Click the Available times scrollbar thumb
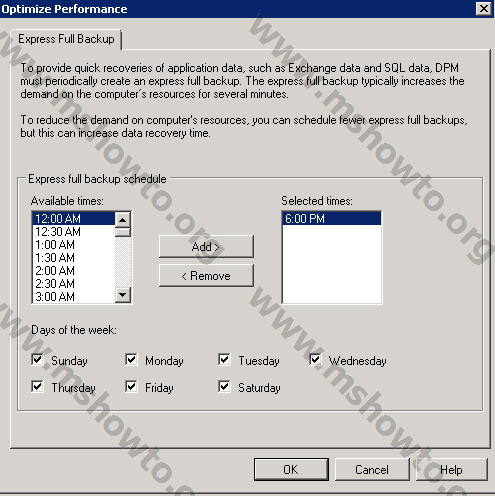Viewport: 495px width, 496px height. coord(123,232)
